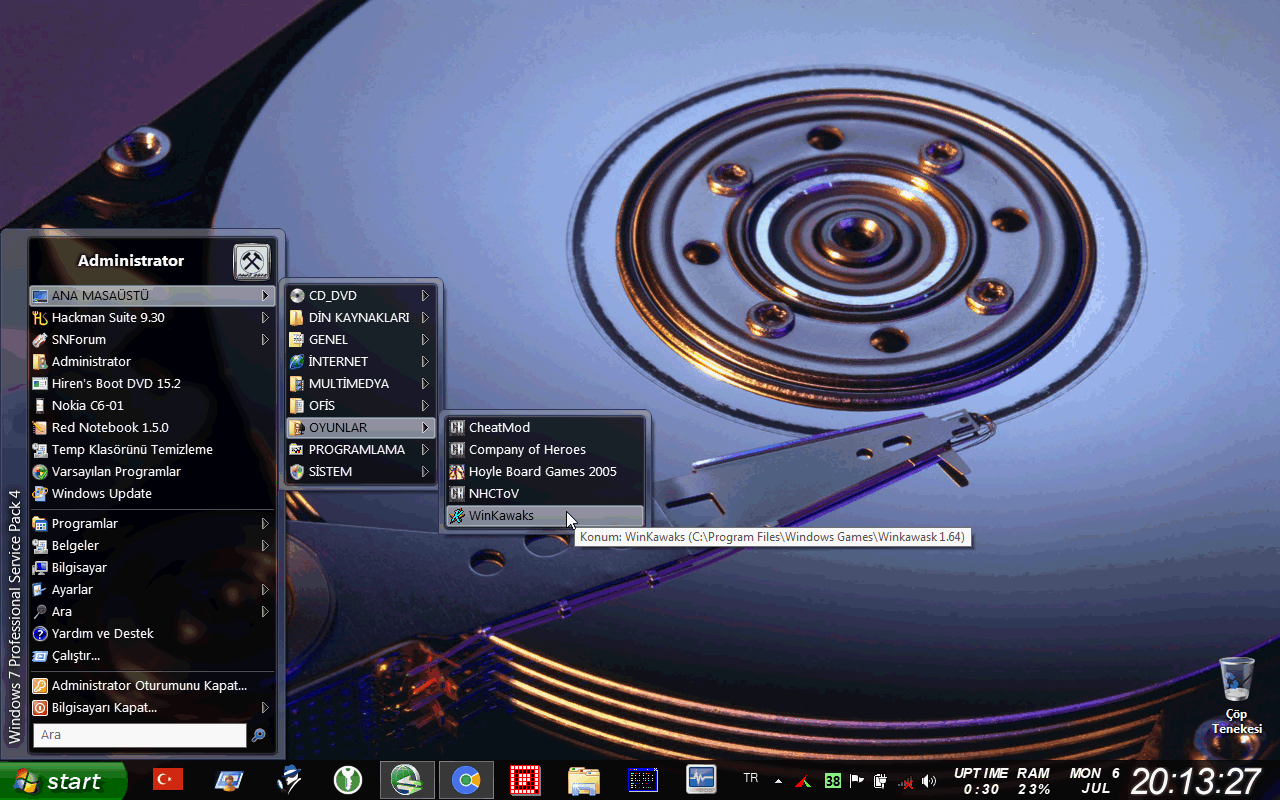Open Bilgisayar from start menu
The height and width of the screenshot is (800, 1280).
click(x=152, y=568)
